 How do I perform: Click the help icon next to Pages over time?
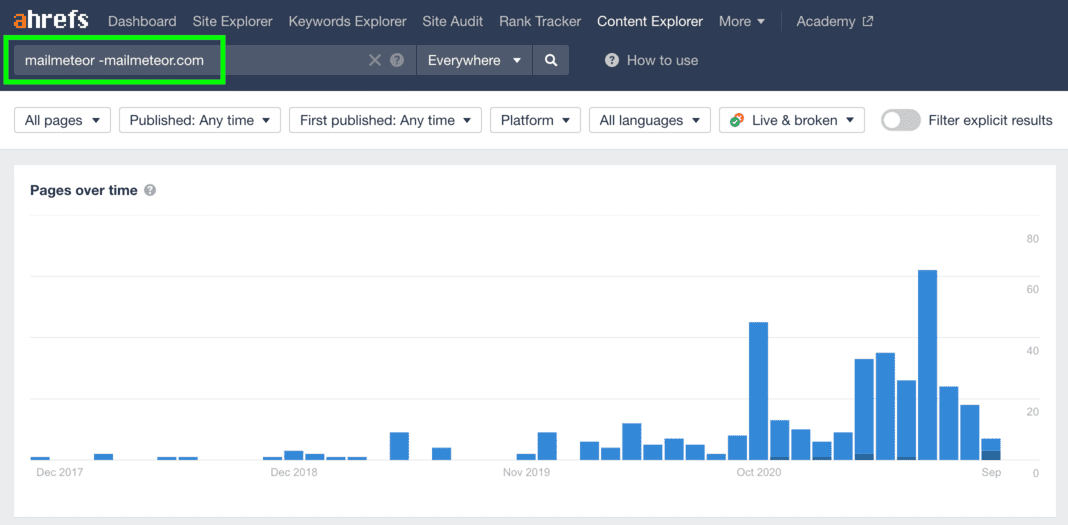point(151,190)
